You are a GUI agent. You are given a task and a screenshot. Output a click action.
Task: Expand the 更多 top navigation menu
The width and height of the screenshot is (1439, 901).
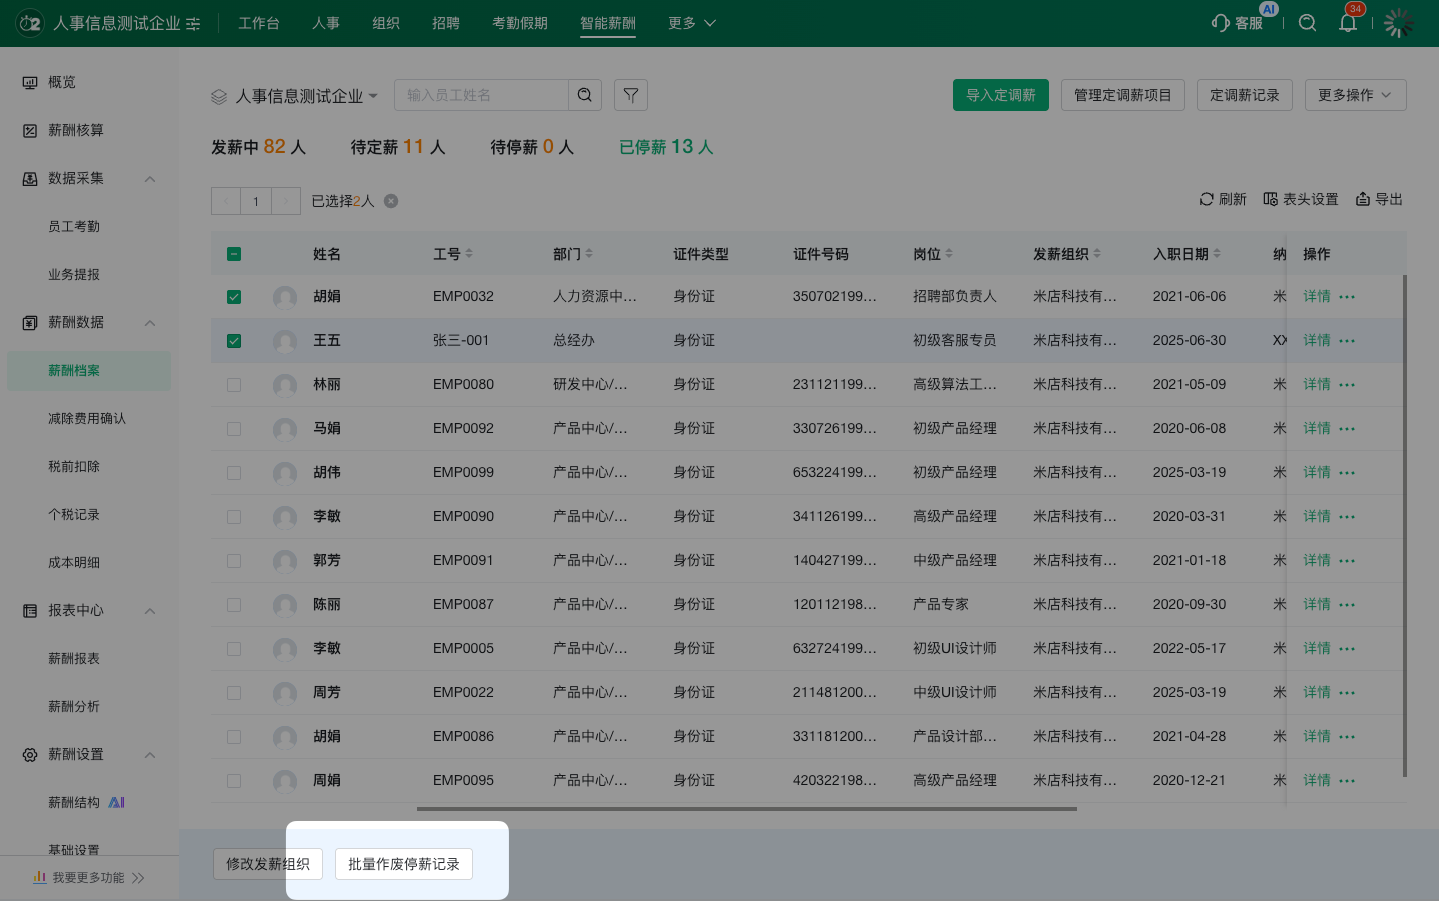click(691, 23)
